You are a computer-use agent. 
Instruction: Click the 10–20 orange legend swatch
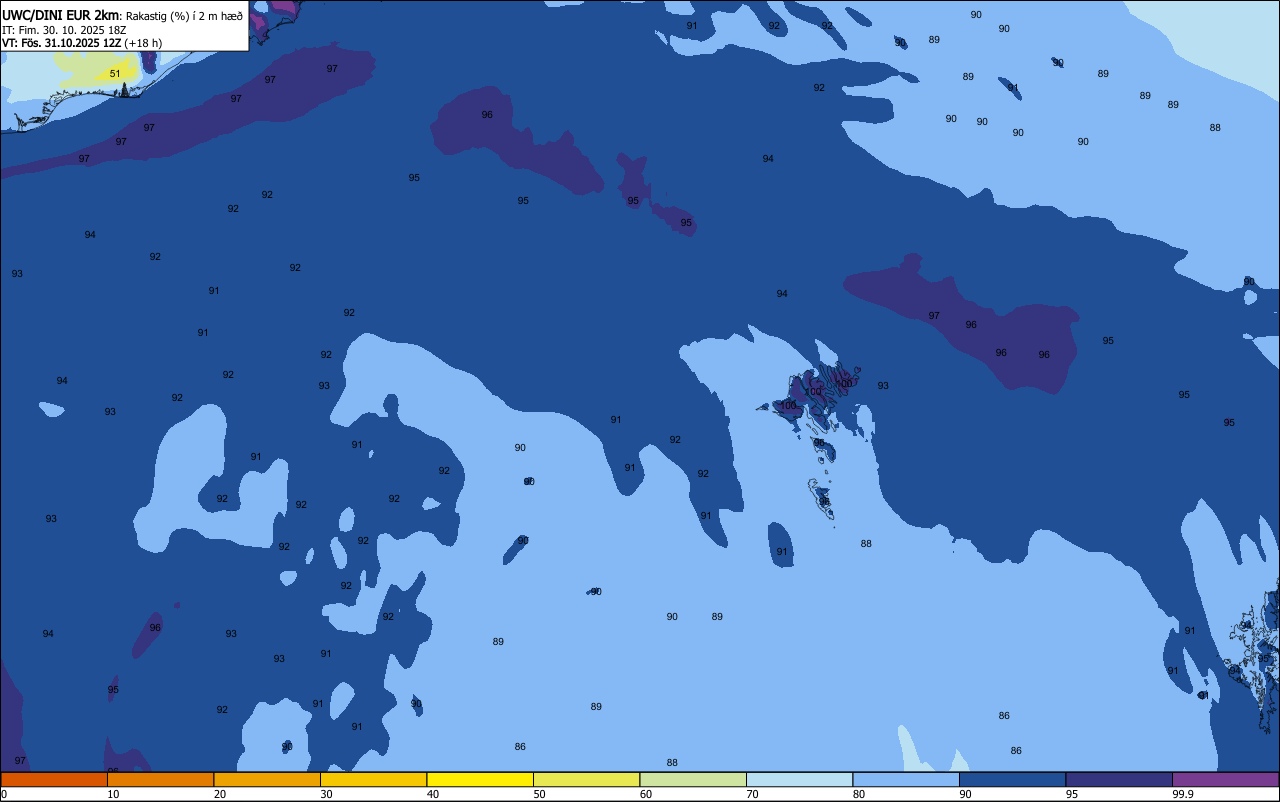160,779
